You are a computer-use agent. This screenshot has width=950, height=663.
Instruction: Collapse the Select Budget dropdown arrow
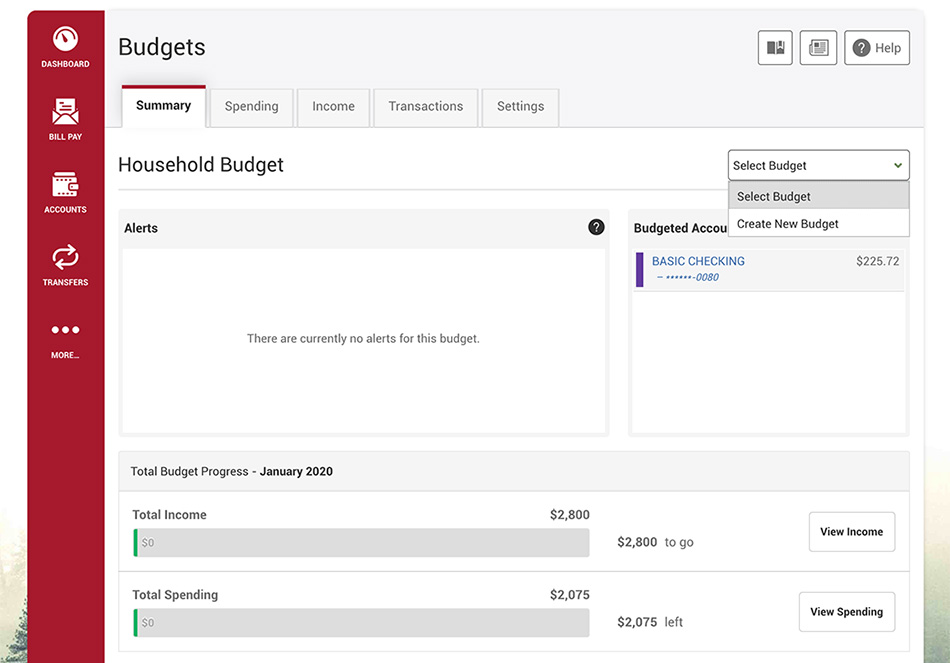pyautogui.click(x=897, y=165)
